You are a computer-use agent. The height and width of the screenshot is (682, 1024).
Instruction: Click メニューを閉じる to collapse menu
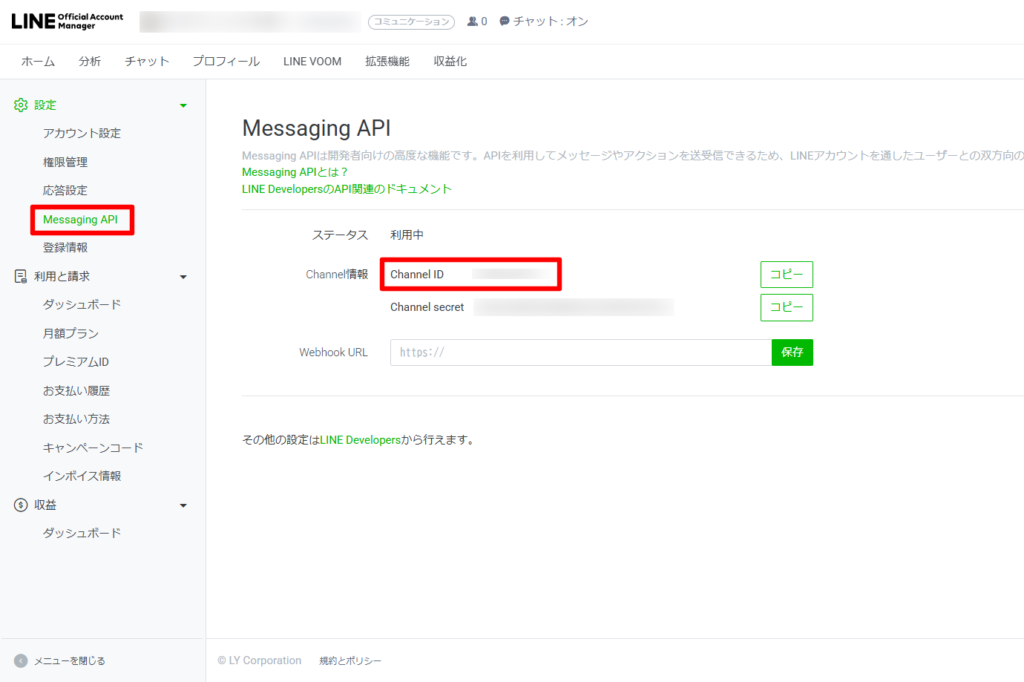point(69,660)
